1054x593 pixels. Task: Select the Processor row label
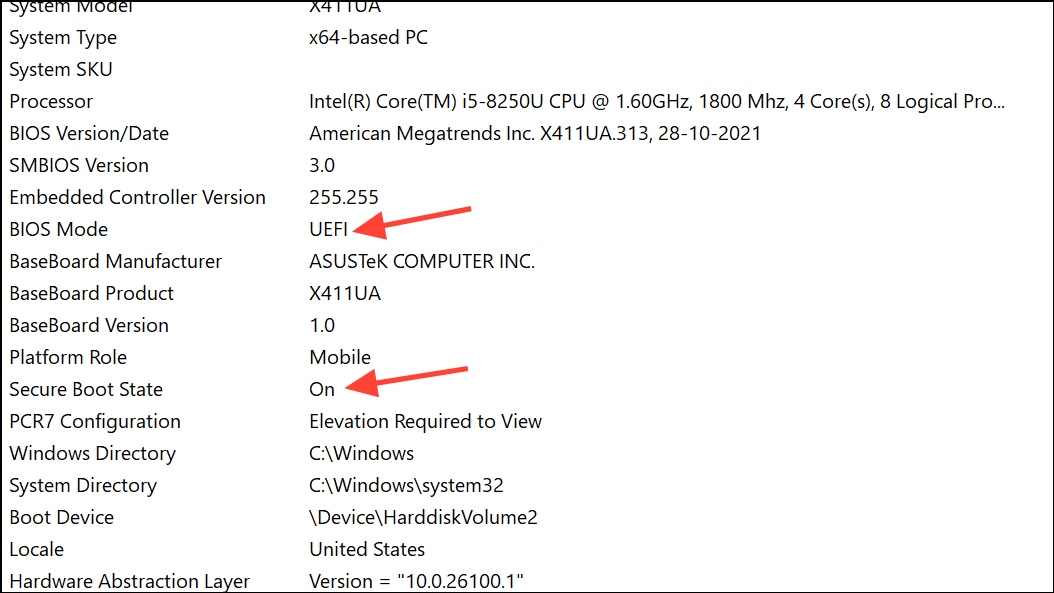coord(51,102)
